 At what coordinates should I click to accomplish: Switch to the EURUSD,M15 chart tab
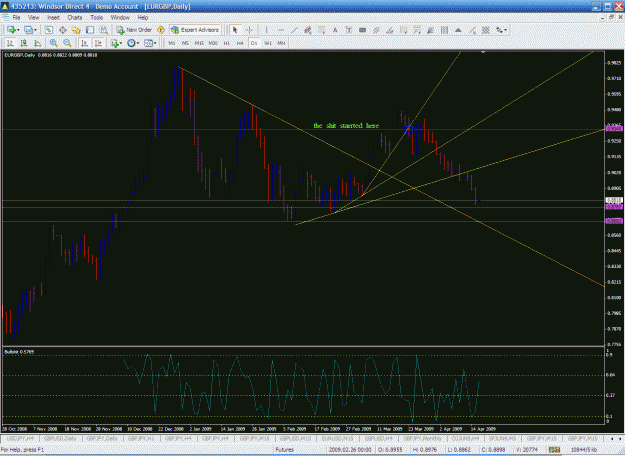[x=336, y=438]
